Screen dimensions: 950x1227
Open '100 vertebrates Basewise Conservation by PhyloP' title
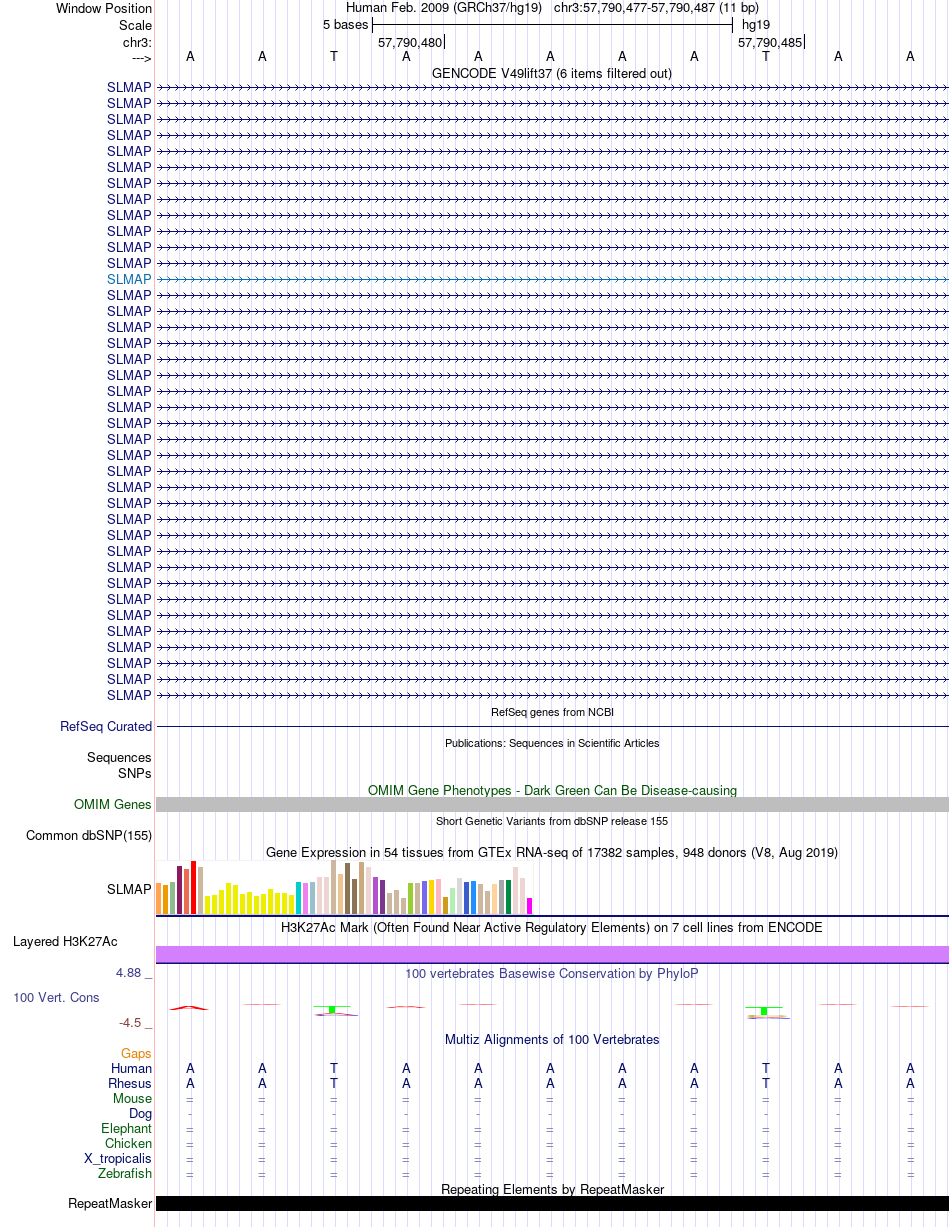[552, 973]
